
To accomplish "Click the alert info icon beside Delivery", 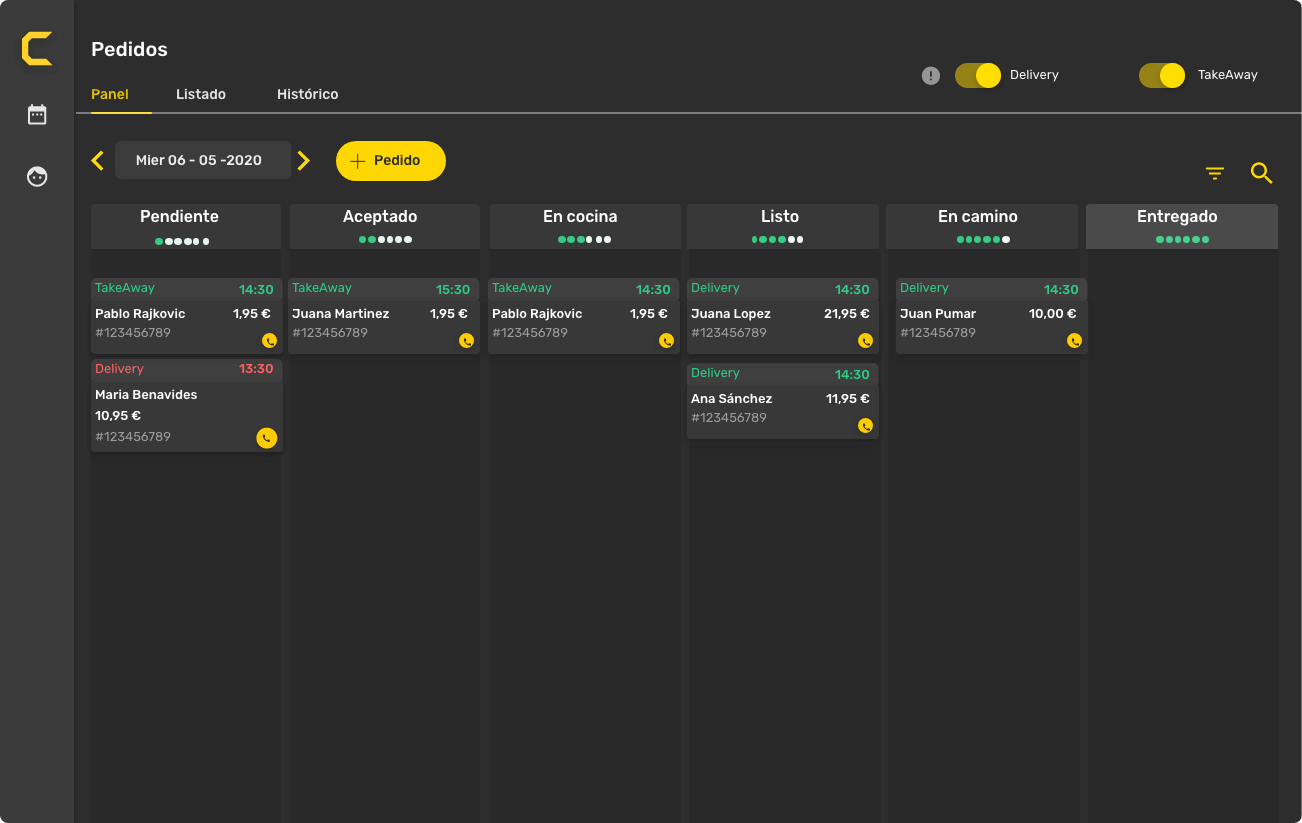I will tap(931, 76).
